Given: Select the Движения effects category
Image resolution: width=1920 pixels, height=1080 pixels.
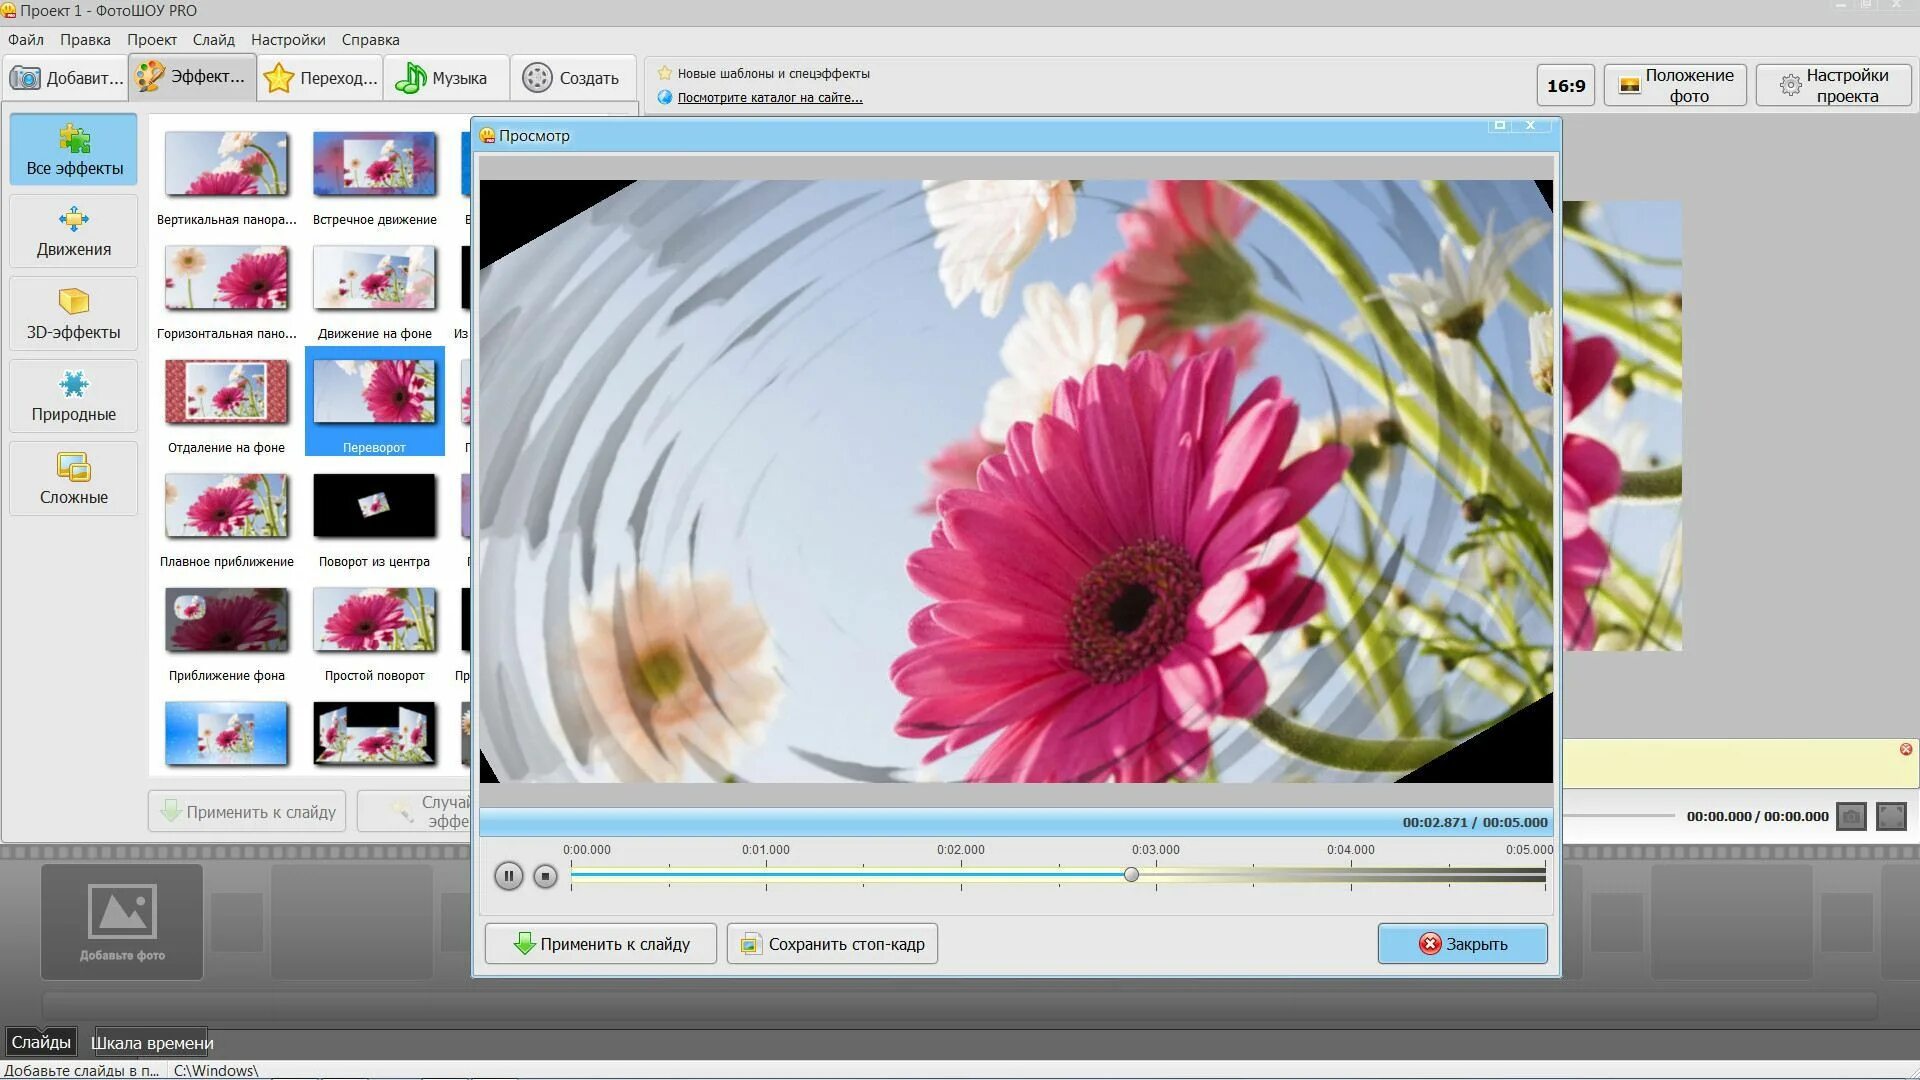Looking at the screenshot, I should [x=73, y=231].
